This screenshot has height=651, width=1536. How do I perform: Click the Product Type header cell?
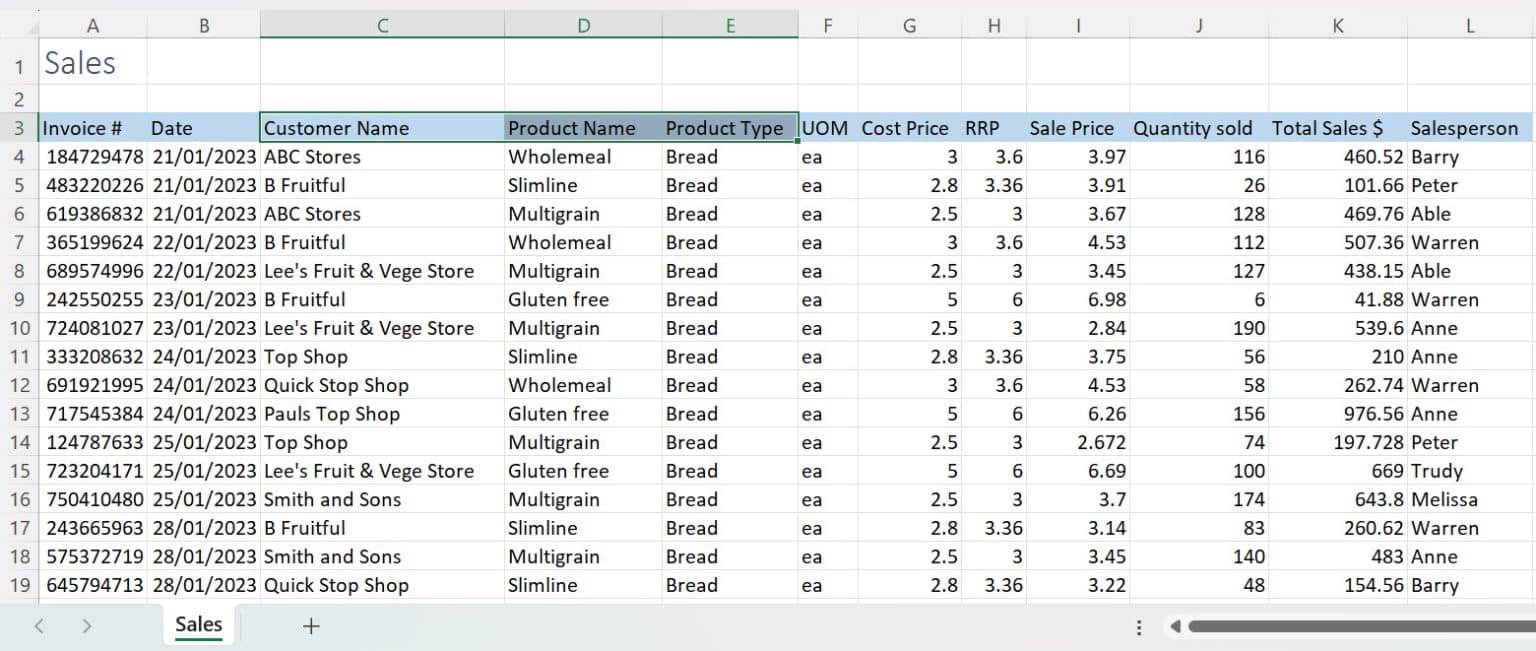pyautogui.click(x=724, y=128)
